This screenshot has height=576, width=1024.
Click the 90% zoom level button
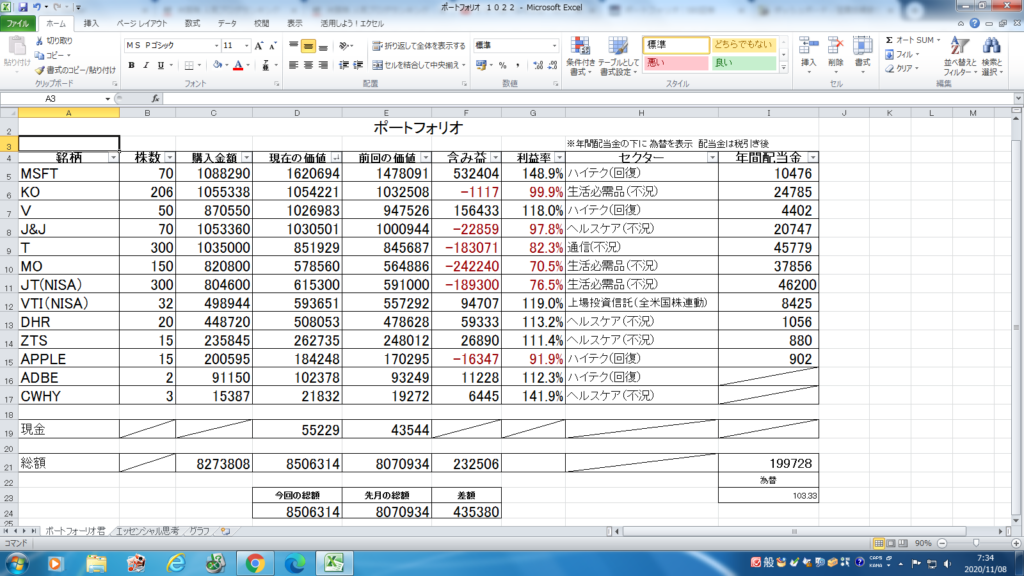(x=923, y=543)
